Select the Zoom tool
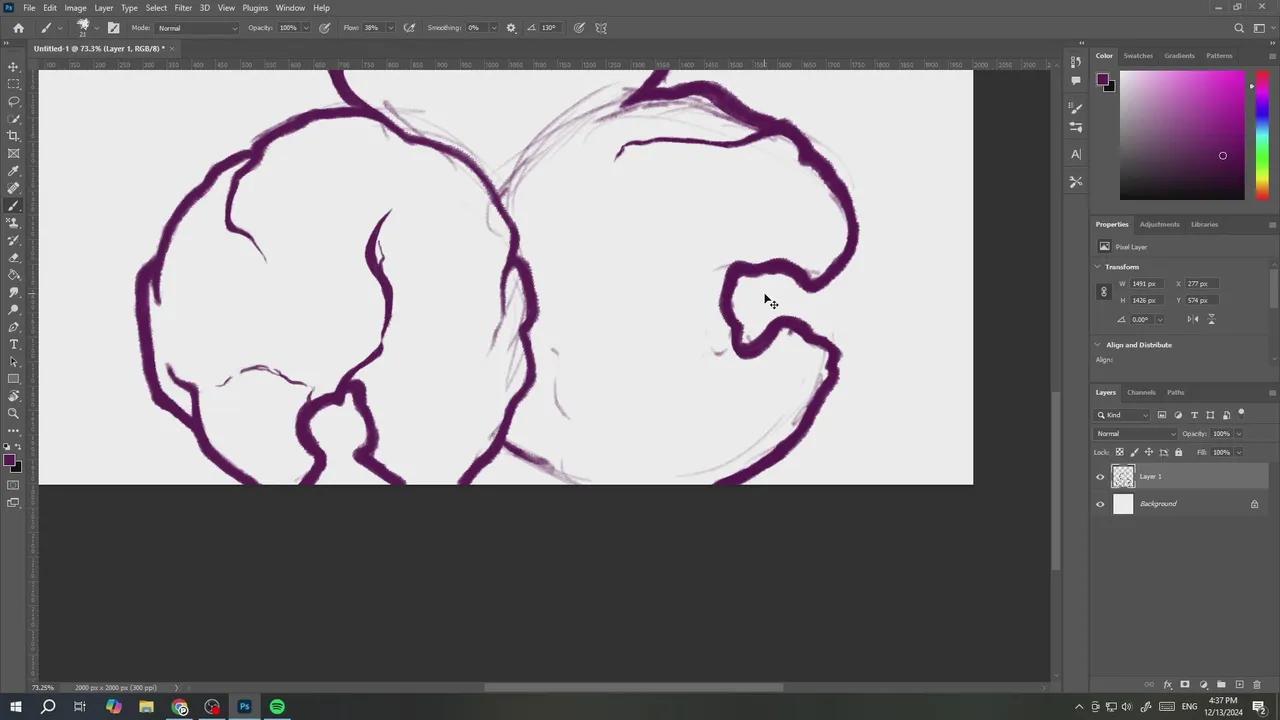Screen dimensions: 1280x720 click(13, 413)
